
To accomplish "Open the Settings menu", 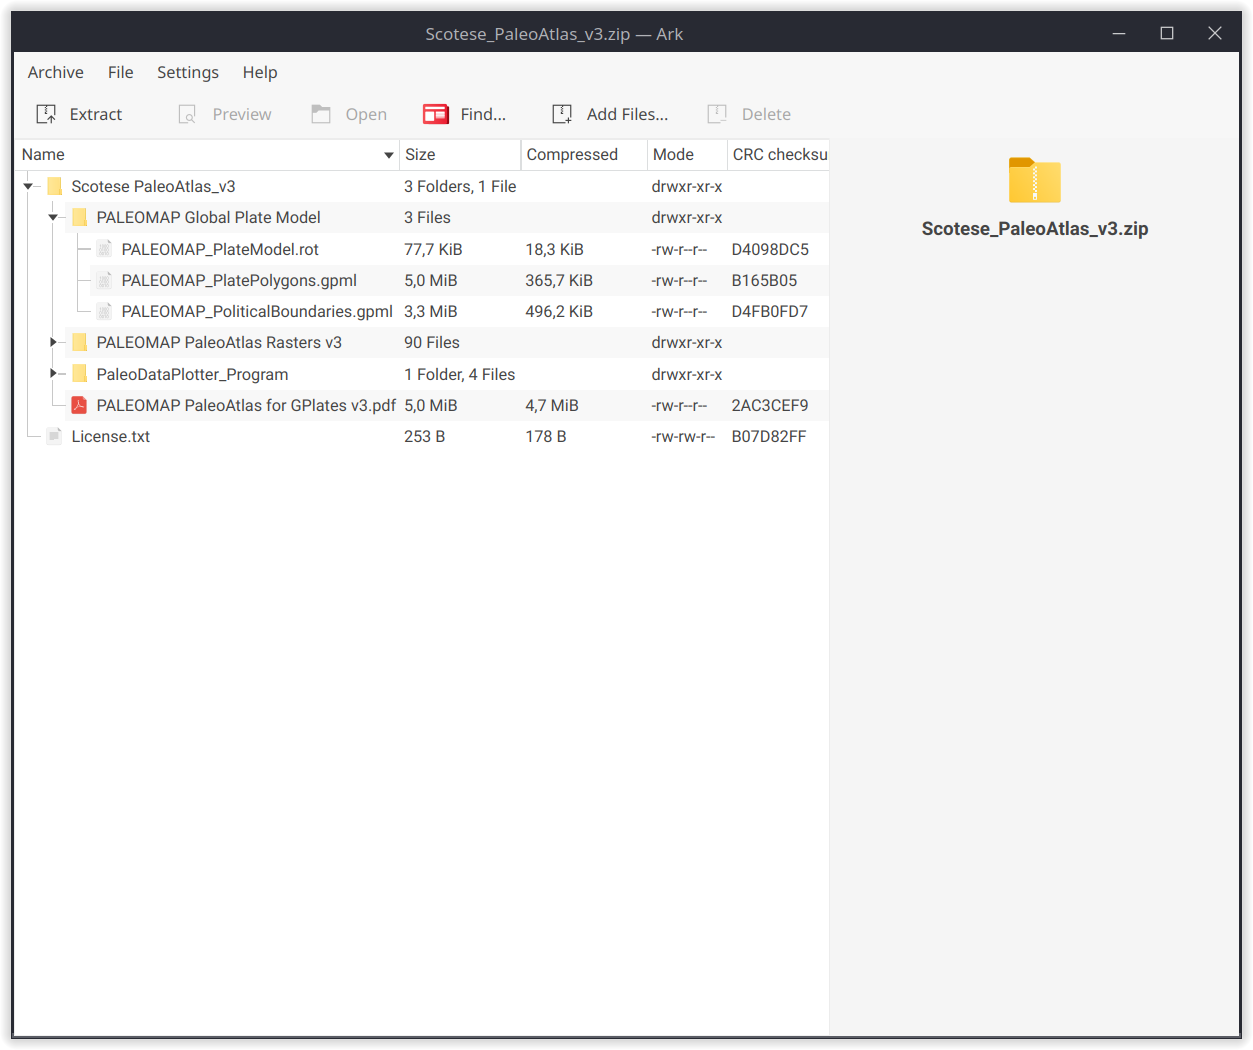I will (188, 72).
